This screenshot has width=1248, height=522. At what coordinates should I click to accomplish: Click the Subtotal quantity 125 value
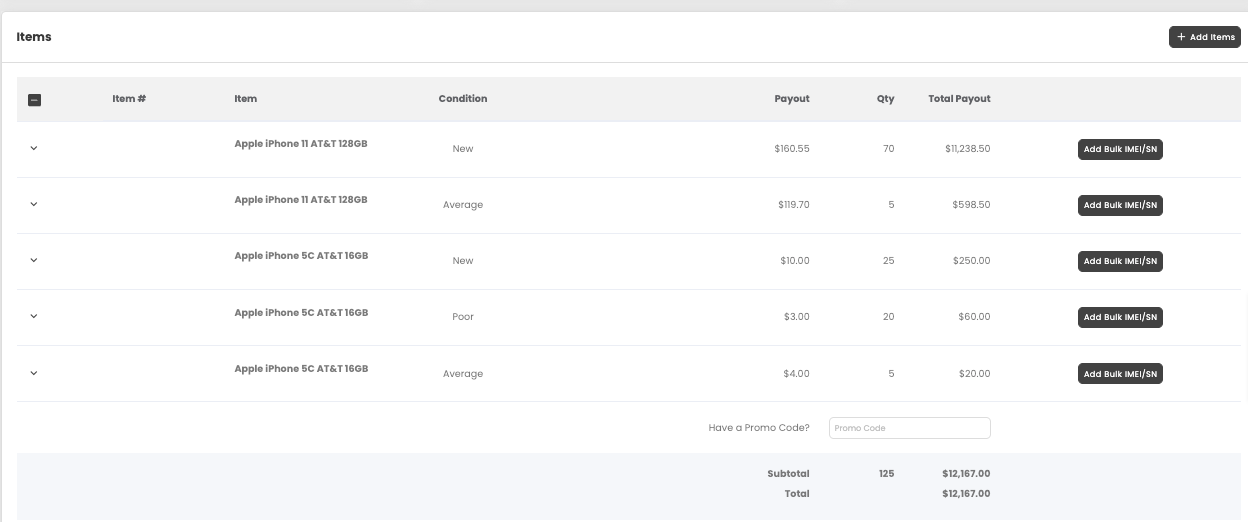(886, 474)
